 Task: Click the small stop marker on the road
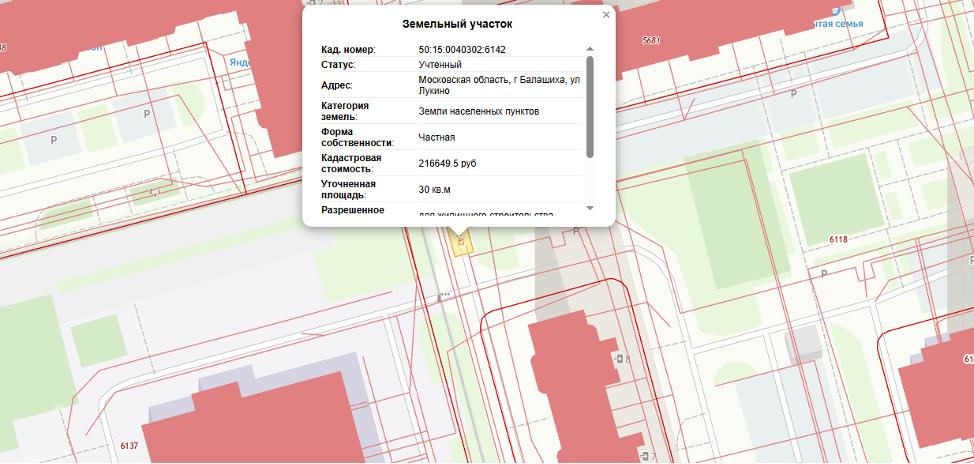[x=440, y=295]
